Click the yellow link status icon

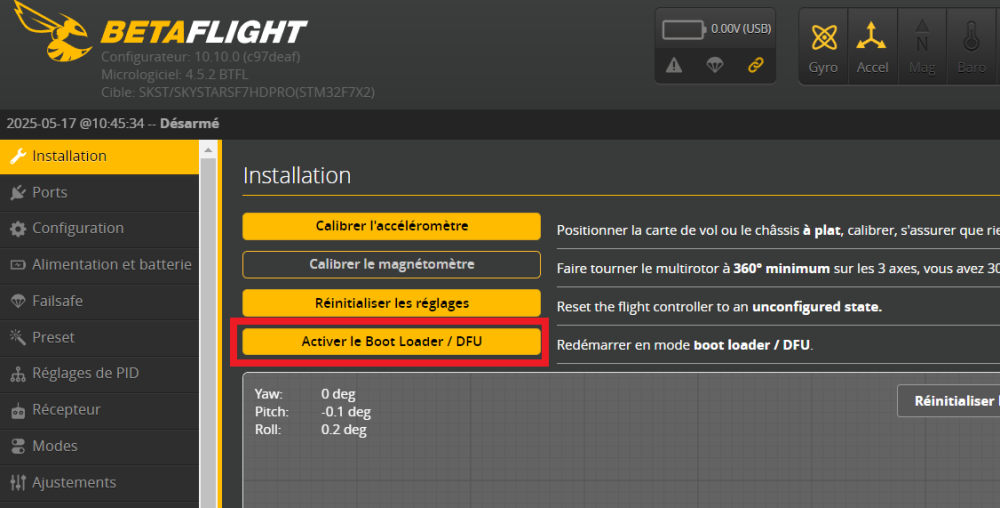(x=756, y=65)
